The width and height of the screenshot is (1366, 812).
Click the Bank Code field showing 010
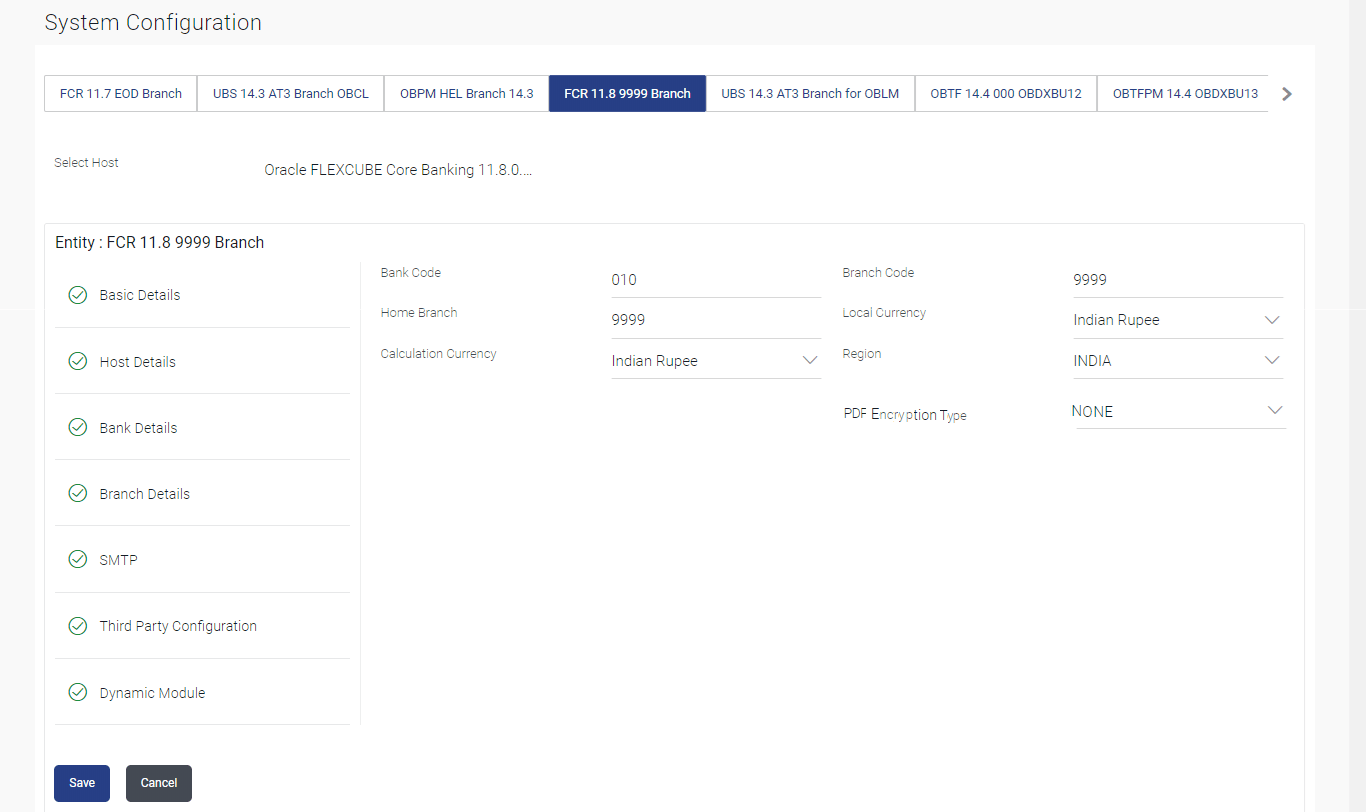[x=716, y=280]
